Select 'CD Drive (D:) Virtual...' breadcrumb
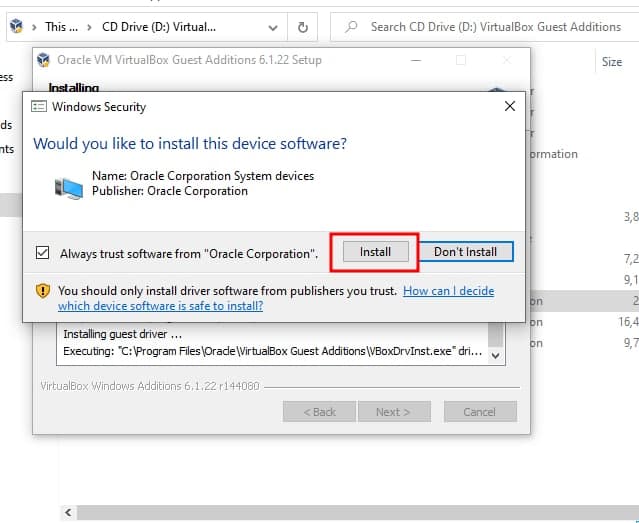Viewport: 639px width, 523px height. (x=159, y=27)
